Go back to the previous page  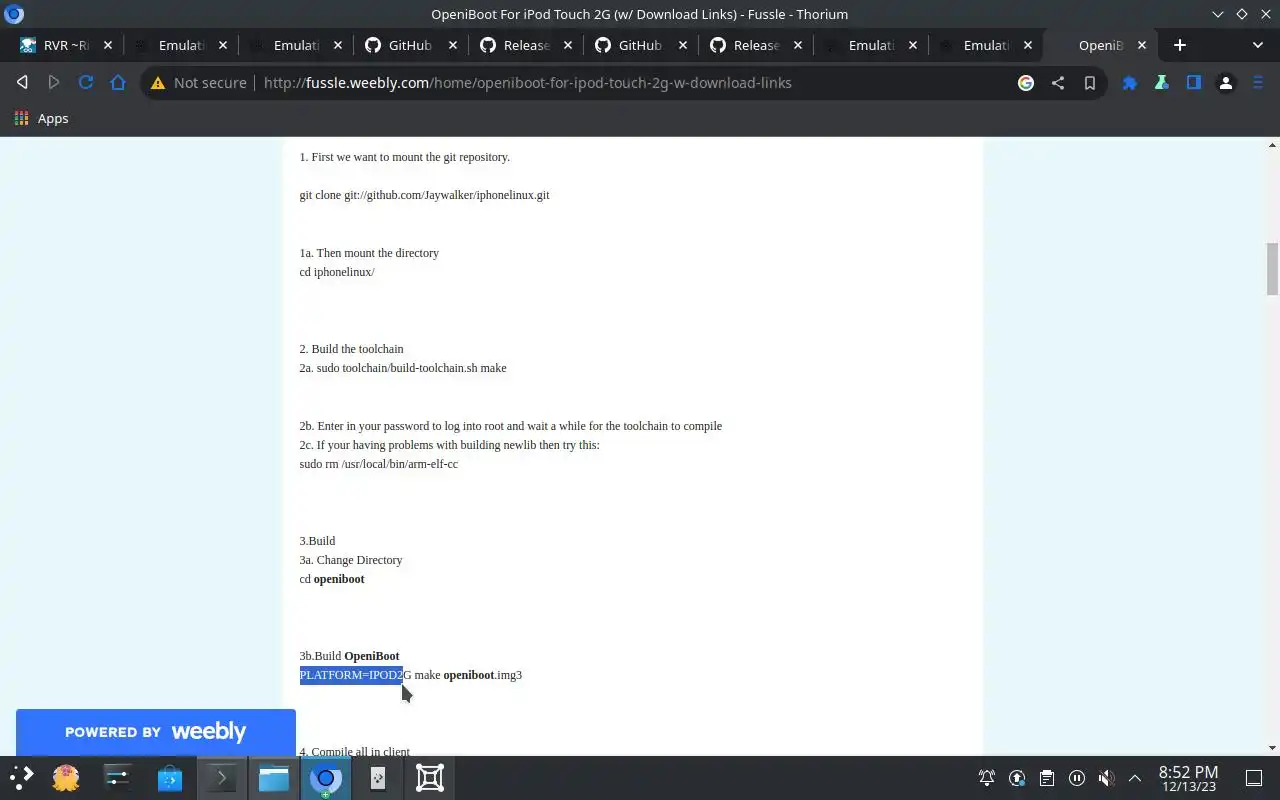pos(22,83)
